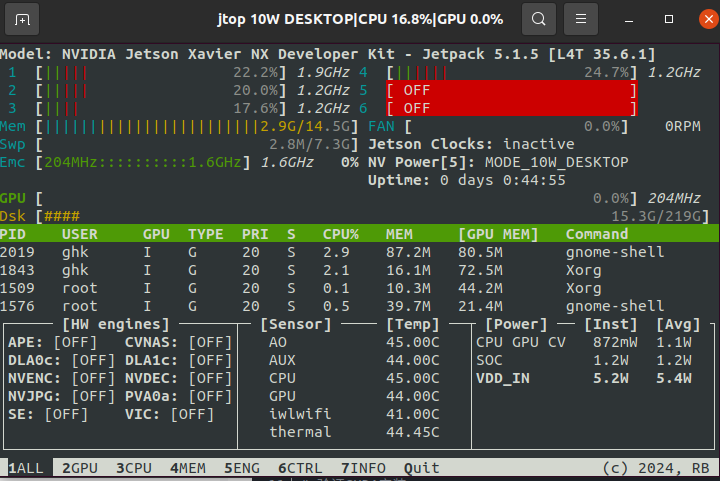
Task: Click the 'SE: [OFF]' engine entry
Action: pos(48,414)
